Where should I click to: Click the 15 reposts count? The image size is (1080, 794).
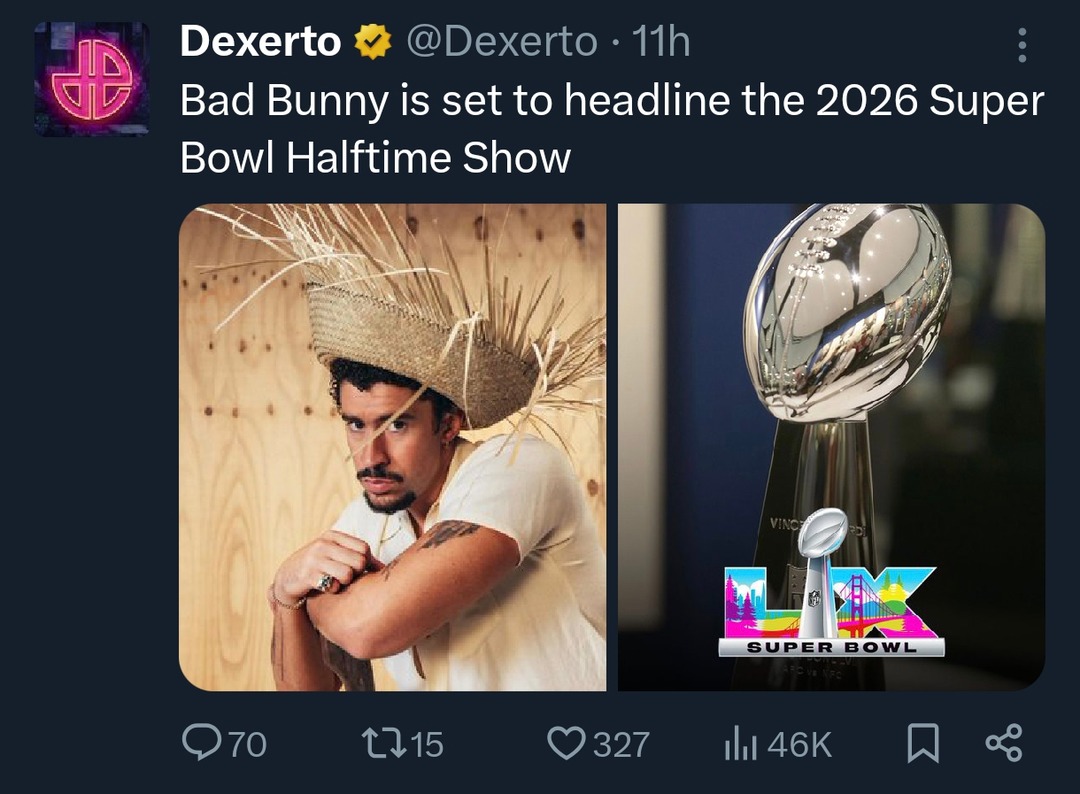[x=427, y=743]
